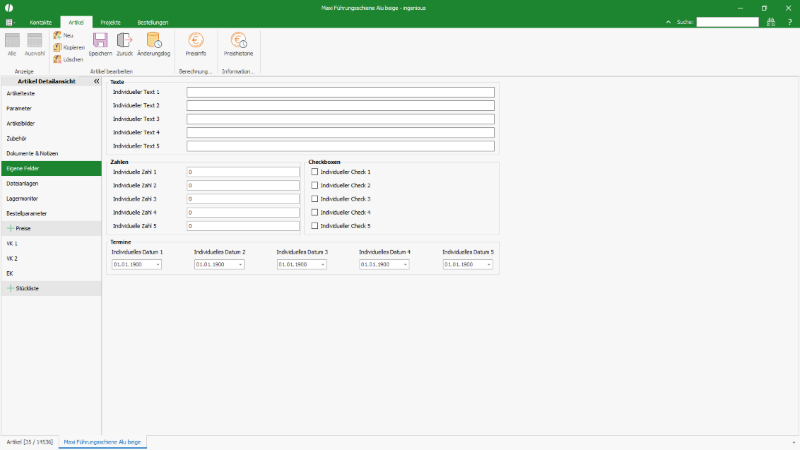Open Individuelles Datum 2 dropdown
Image resolution: width=800 pixels, height=450 pixels.
[240, 264]
